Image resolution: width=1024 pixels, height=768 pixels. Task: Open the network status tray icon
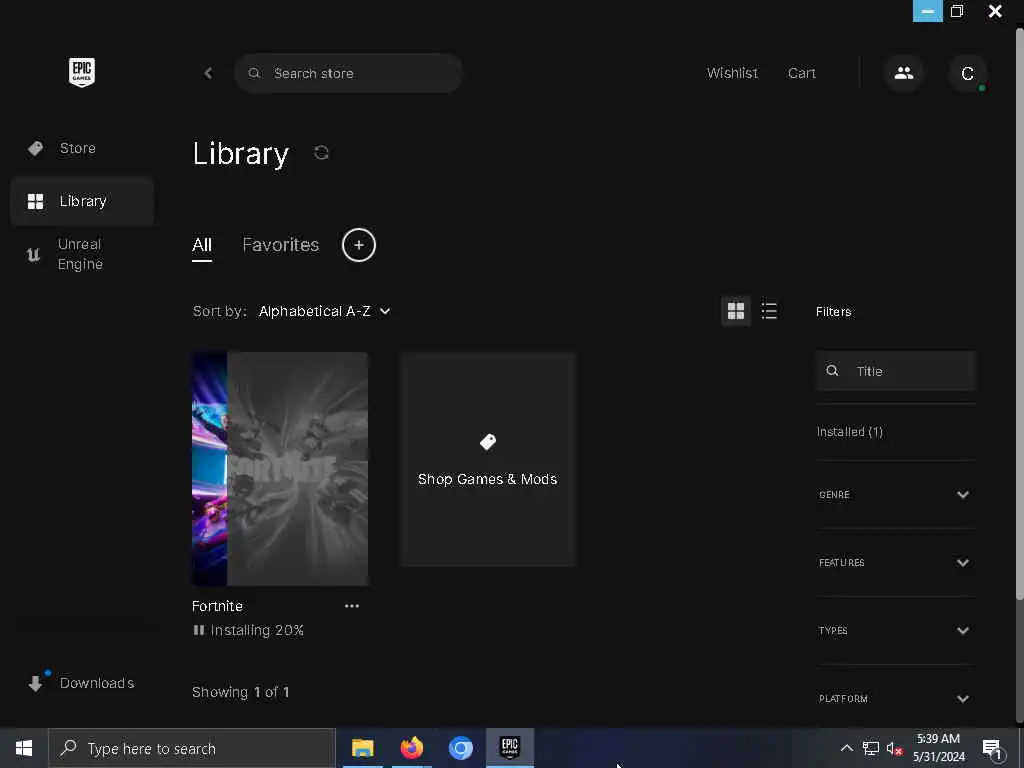click(x=871, y=748)
